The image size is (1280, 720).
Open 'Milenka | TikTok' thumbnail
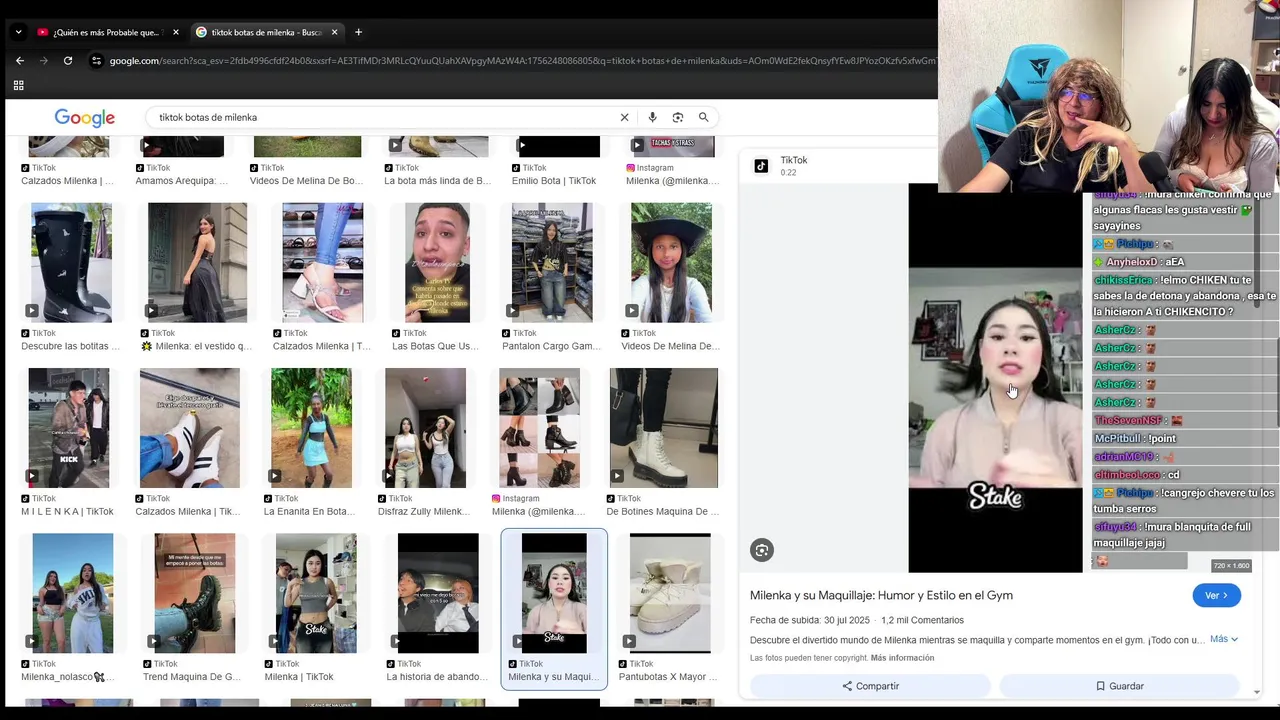[x=316, y=593]
